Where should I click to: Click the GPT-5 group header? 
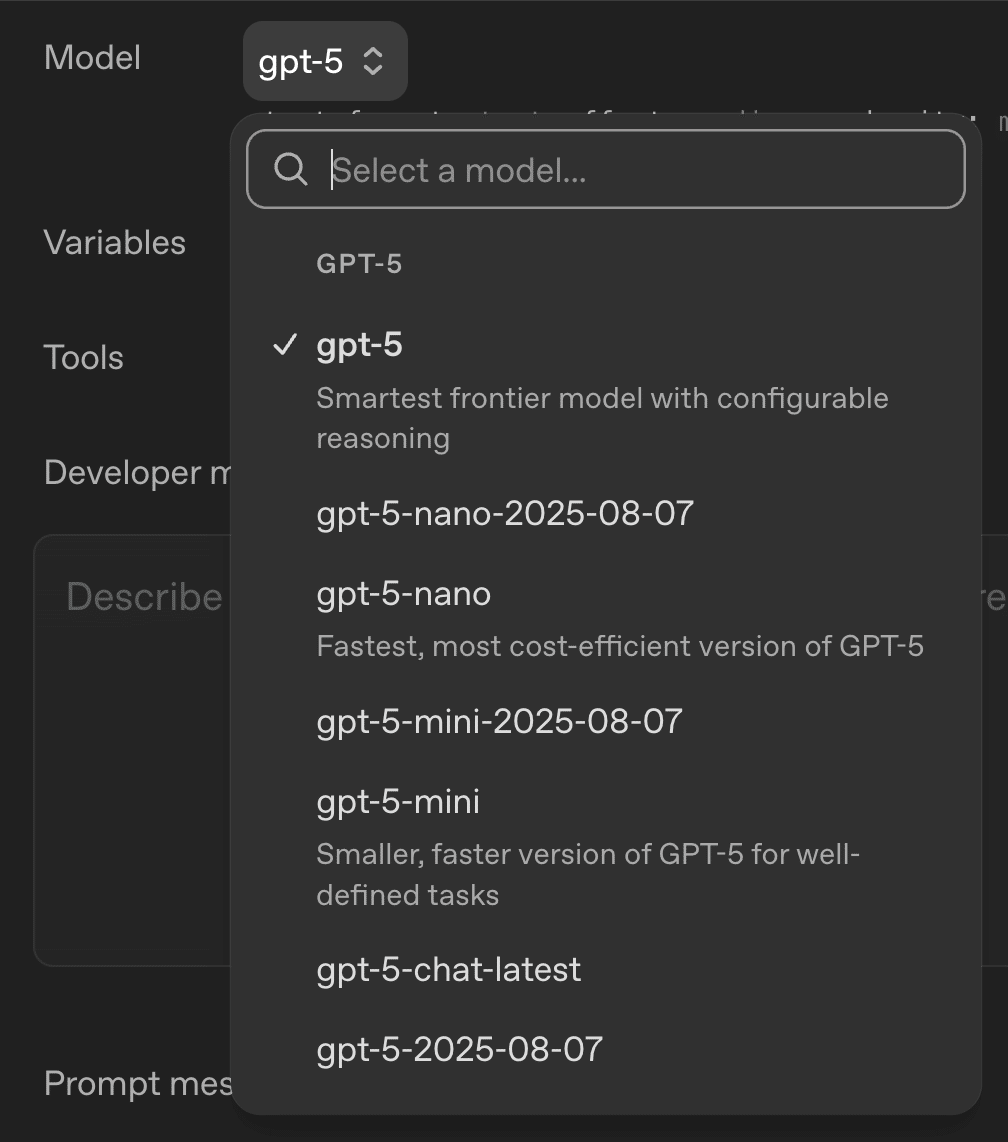(359, 264)
